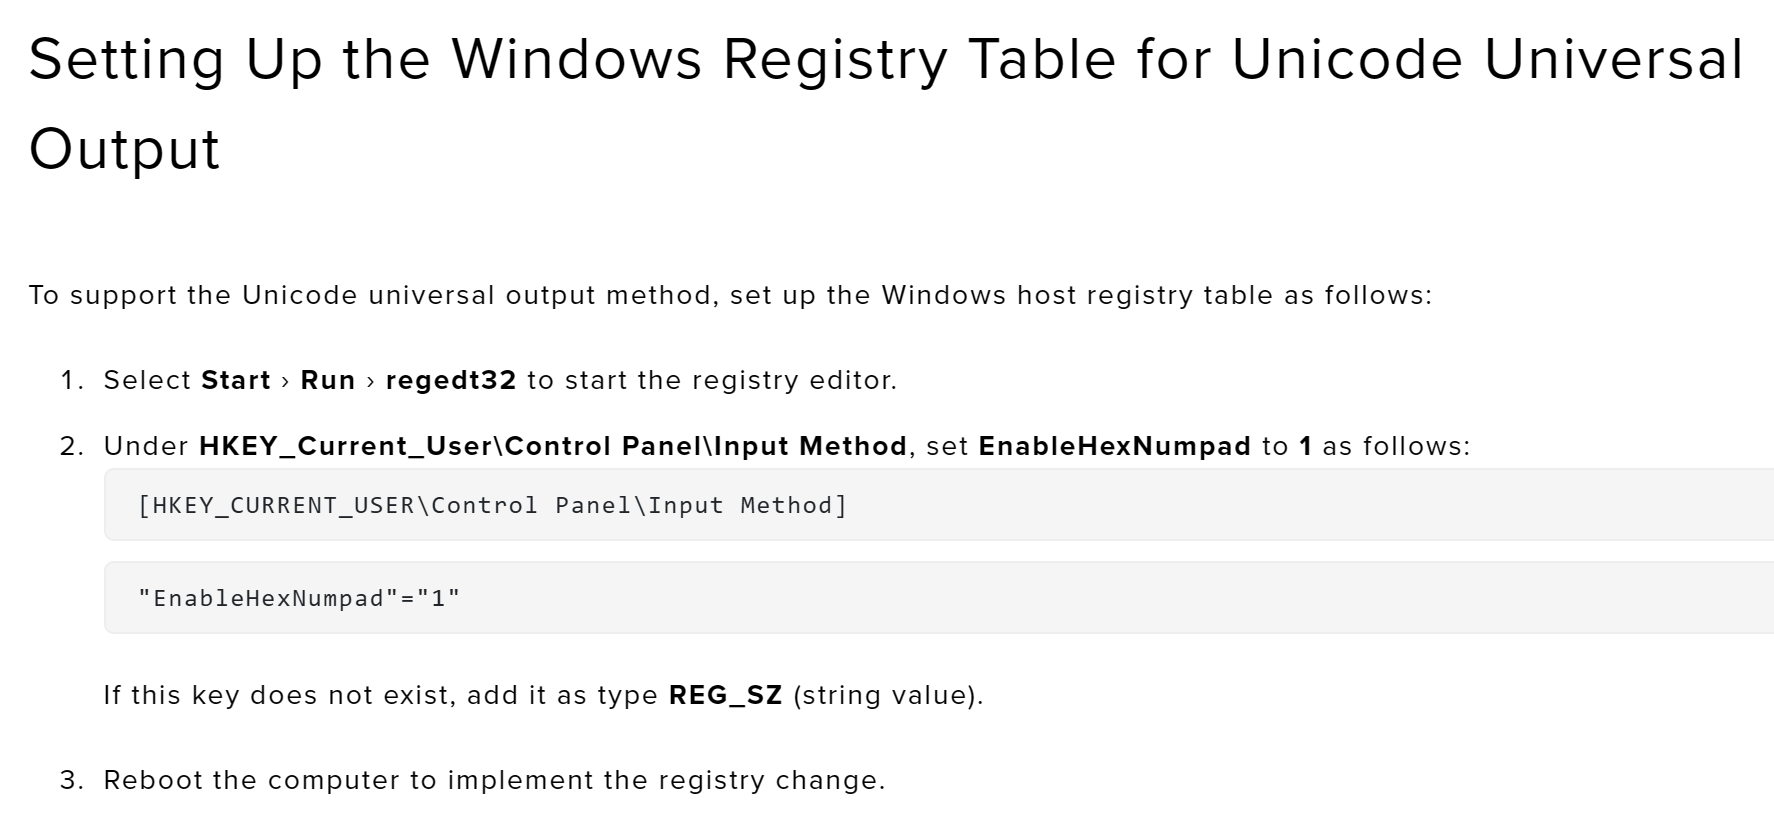Click the intro sentence beginning "To support"
Image resolution: width=1774 pixels, height=832 pixels.
pyautogui.click(x=730, y=296)
